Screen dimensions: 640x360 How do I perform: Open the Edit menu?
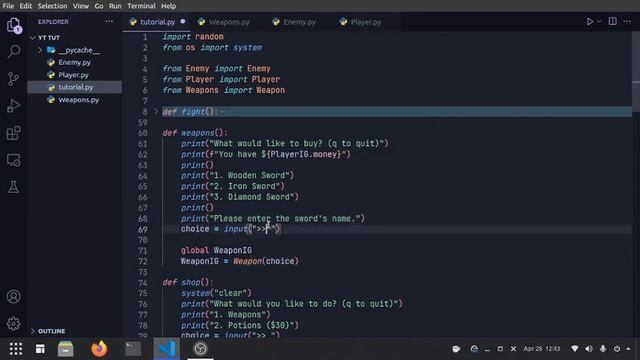click(x=25, y=6)
